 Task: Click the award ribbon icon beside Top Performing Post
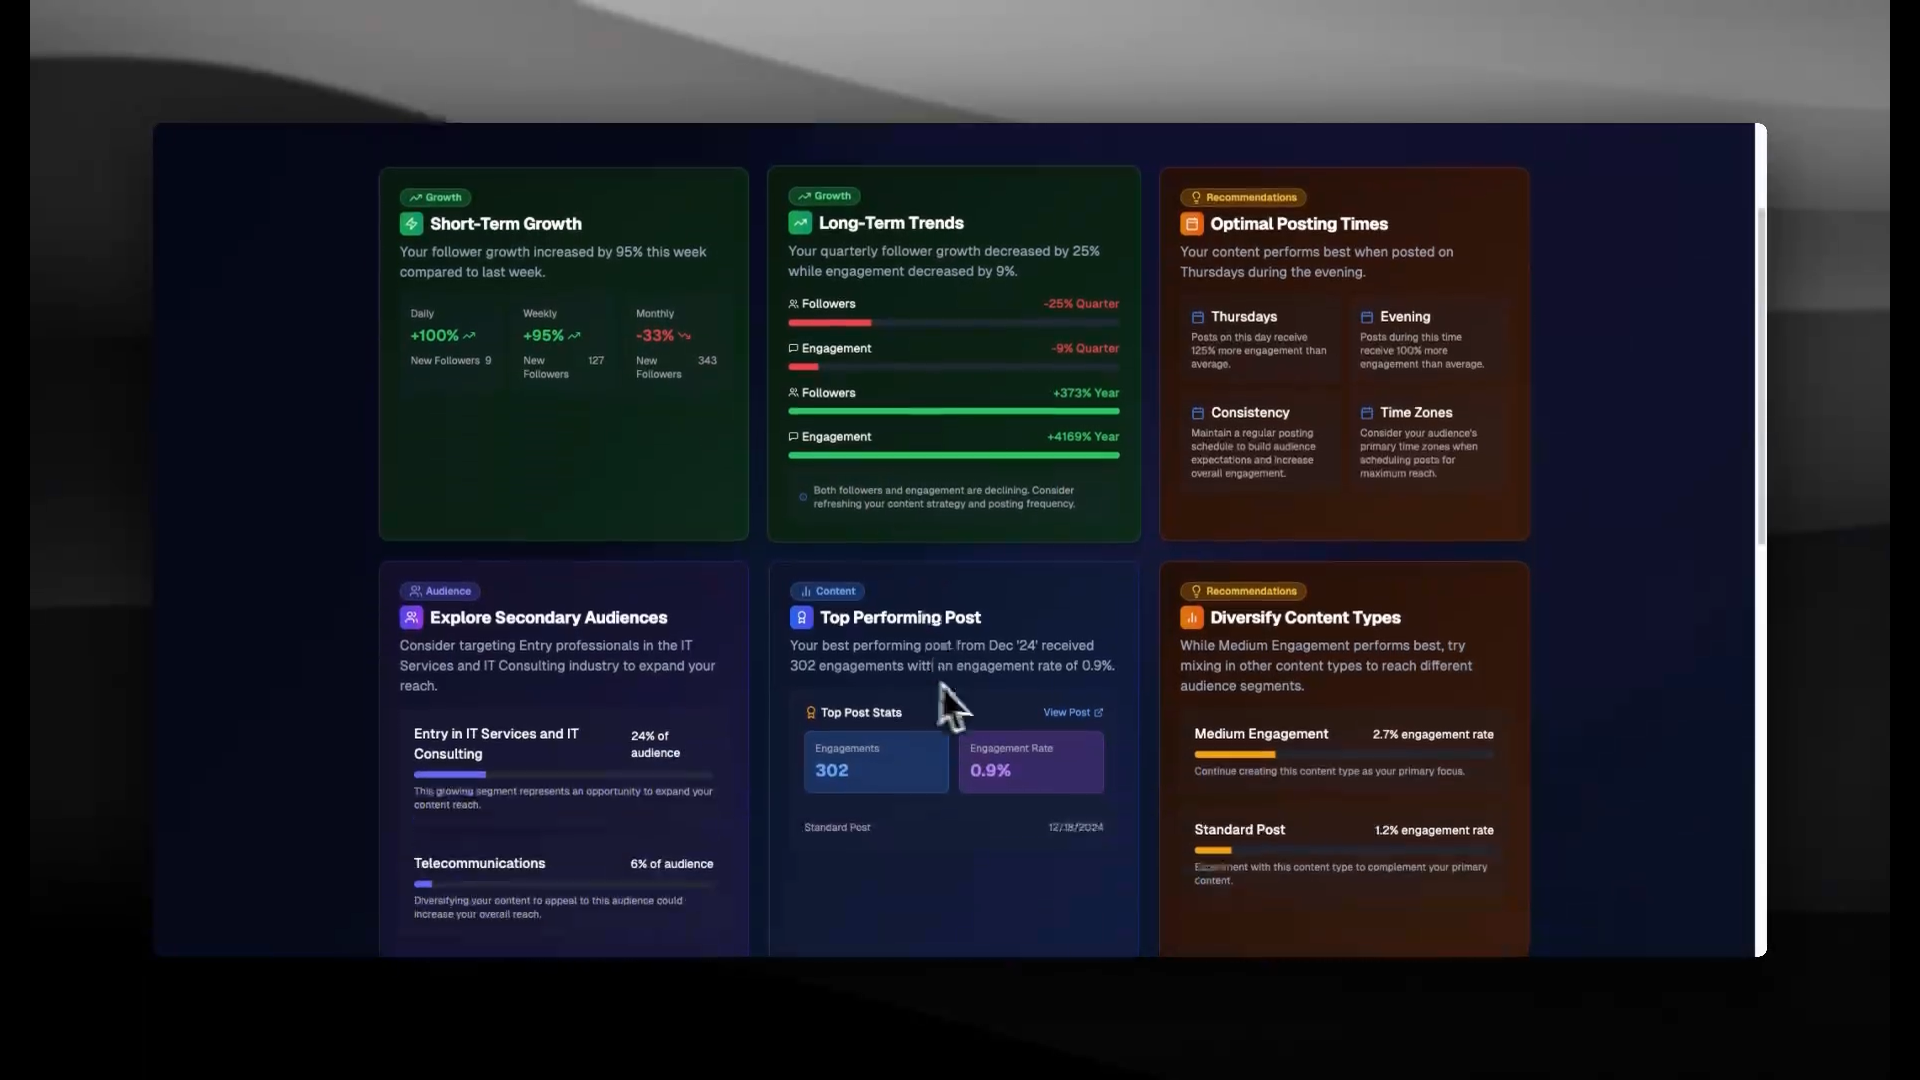tap(801, 617)
